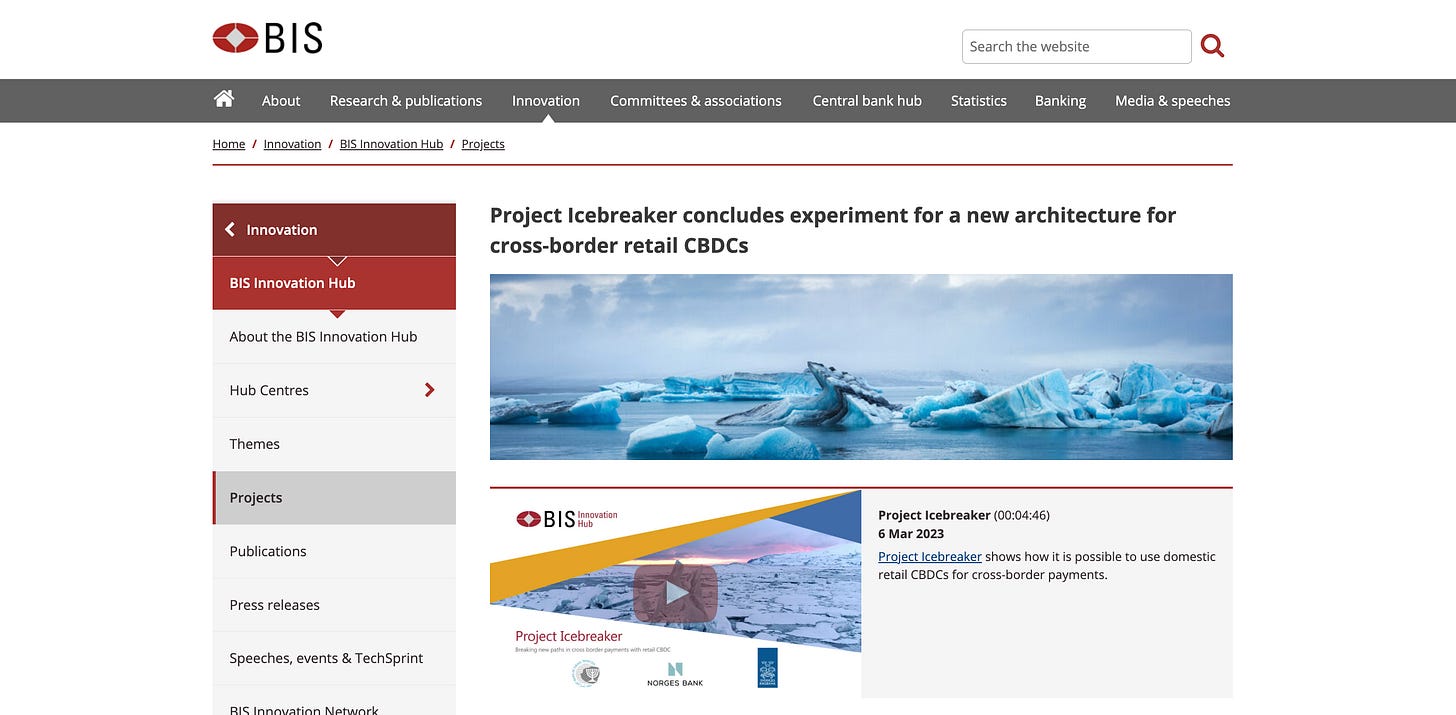Open the Central bank hub menu

tap(867, 101)
